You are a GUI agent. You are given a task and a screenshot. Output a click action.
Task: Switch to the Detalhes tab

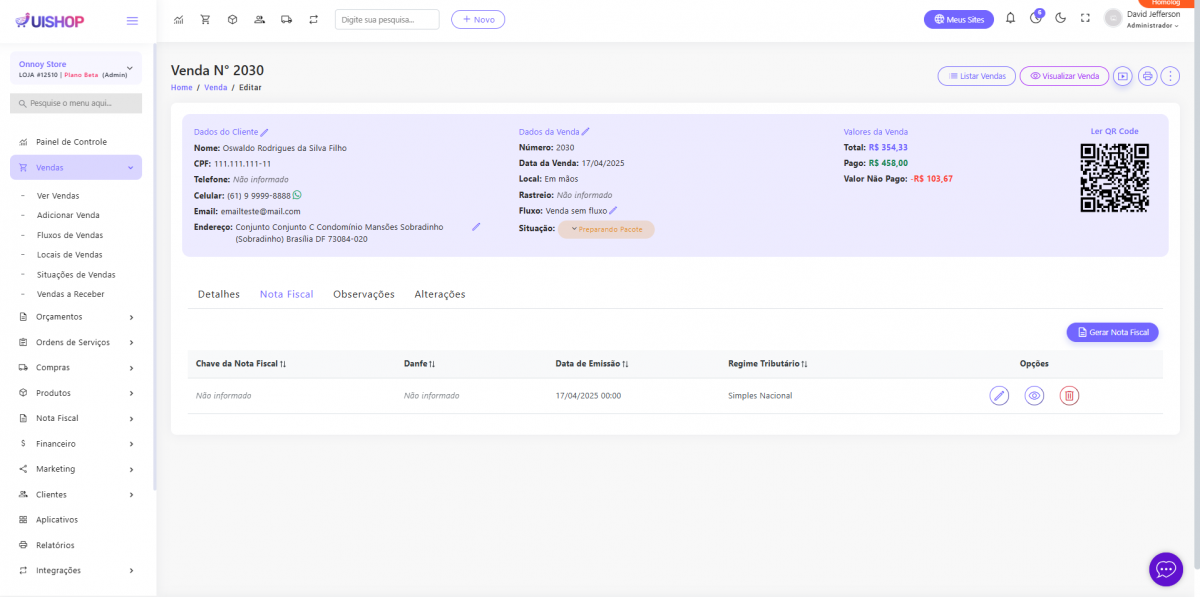(219, 295)
